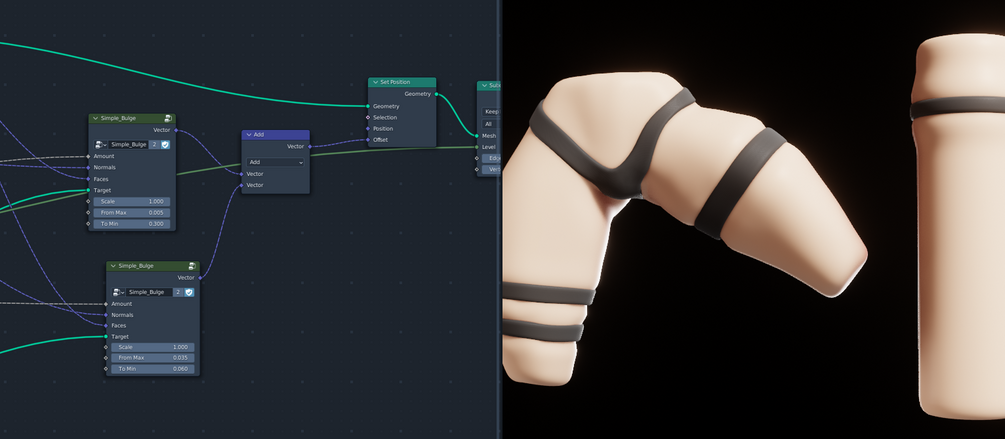
Task: Click Vector output socket of node with From Max 0.005
Action: pos(176,130)
